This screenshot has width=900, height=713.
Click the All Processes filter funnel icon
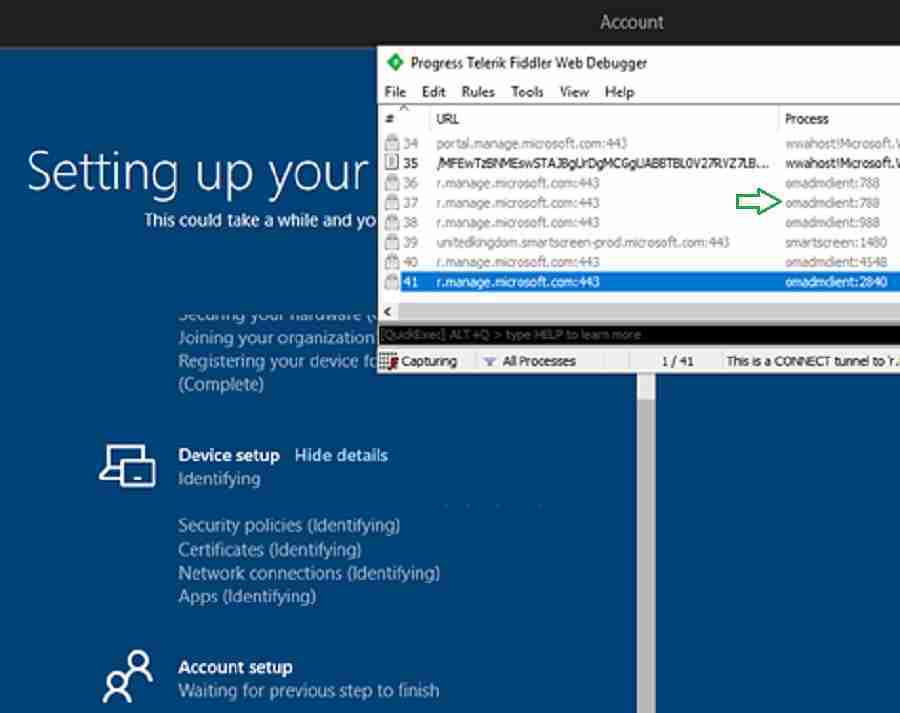pyautogui.click(x=489, y=362)
